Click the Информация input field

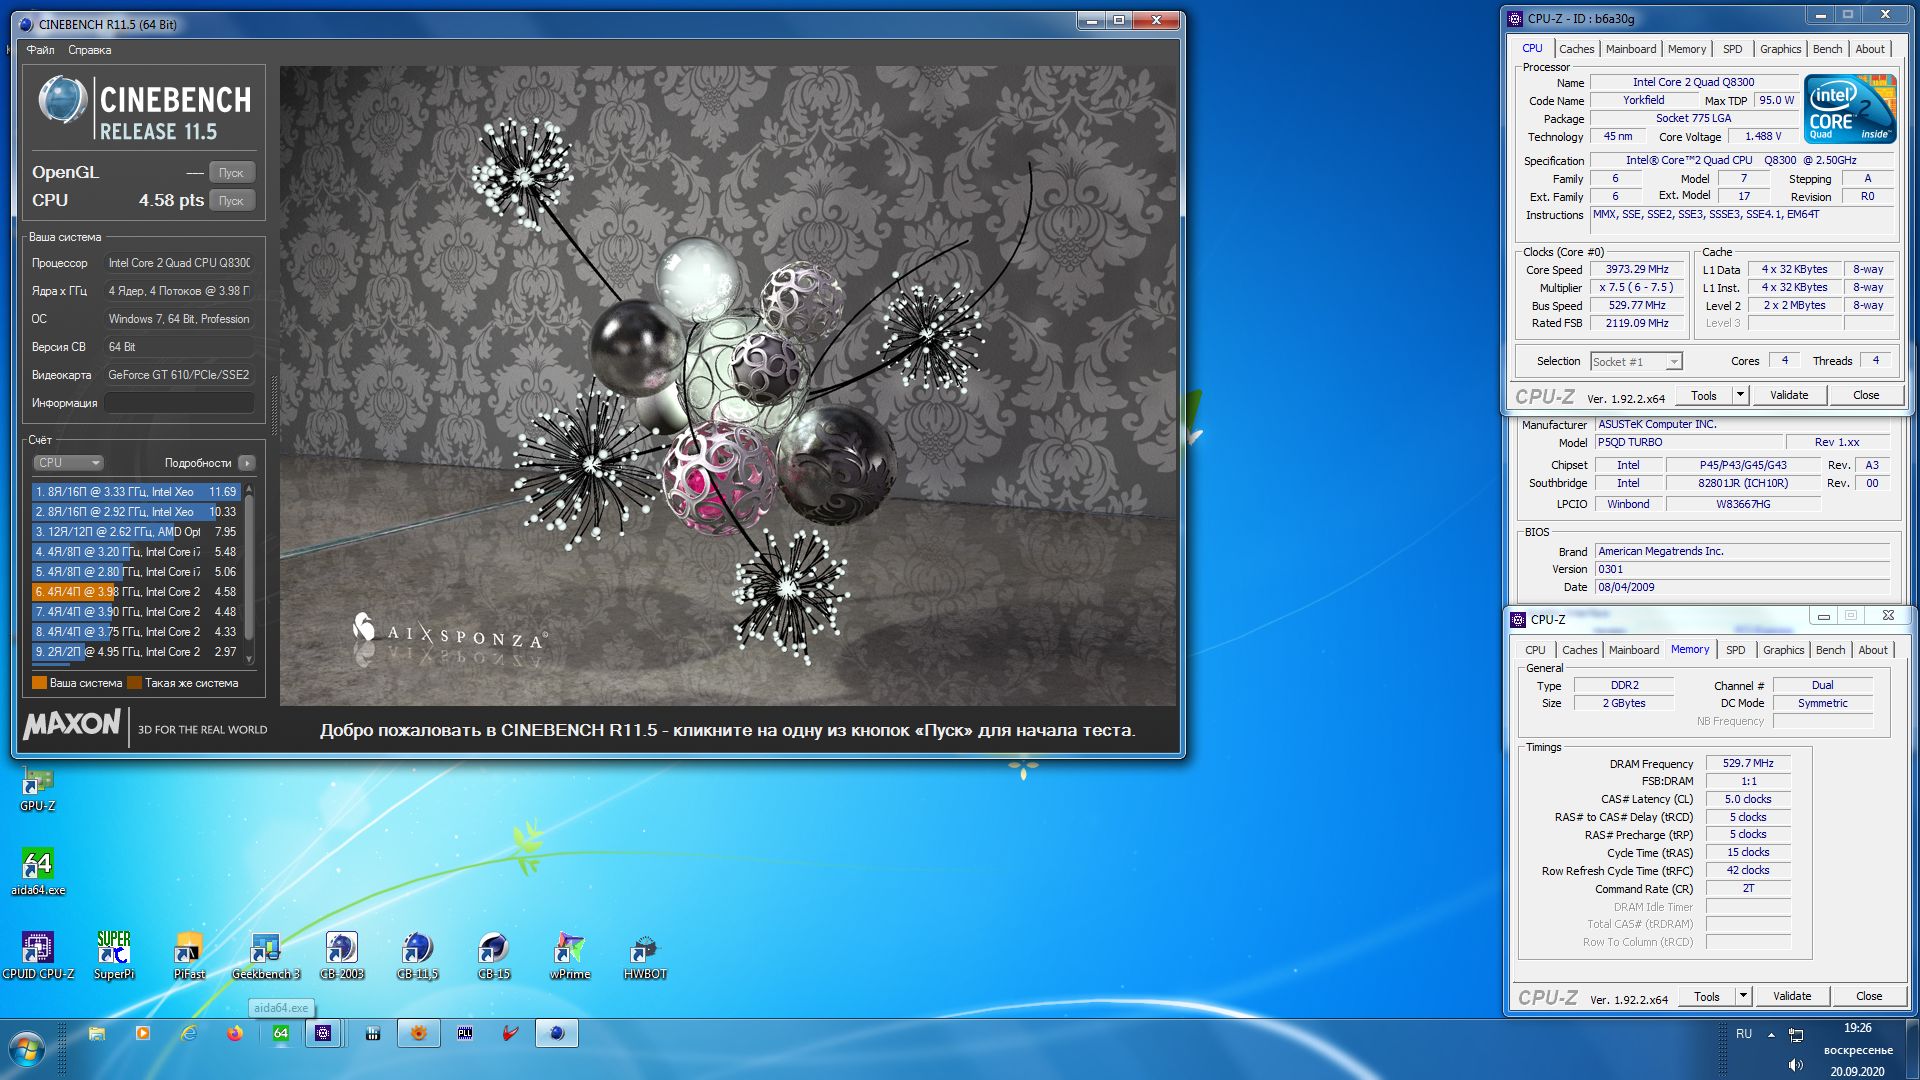179,403
